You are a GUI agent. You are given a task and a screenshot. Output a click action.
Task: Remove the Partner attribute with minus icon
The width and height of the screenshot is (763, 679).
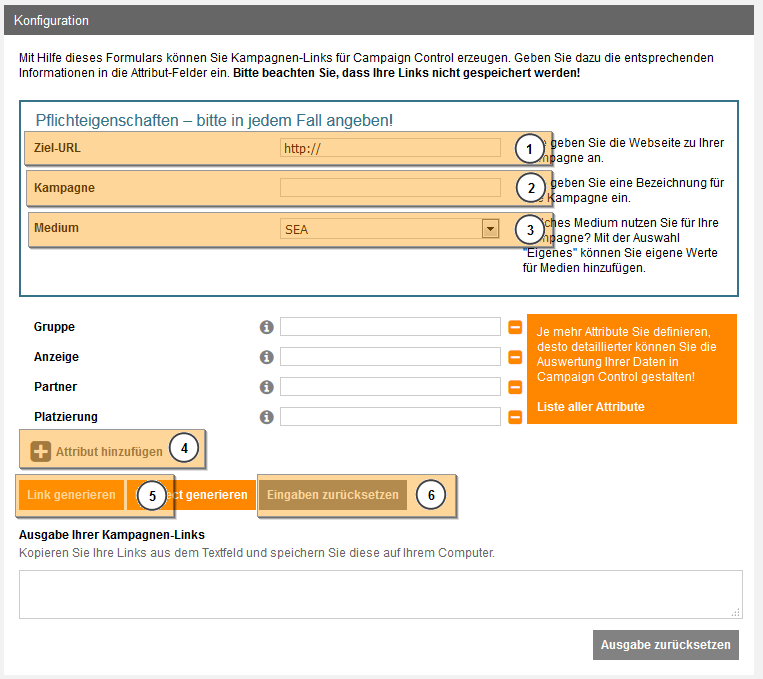click(x=515, y=387)
